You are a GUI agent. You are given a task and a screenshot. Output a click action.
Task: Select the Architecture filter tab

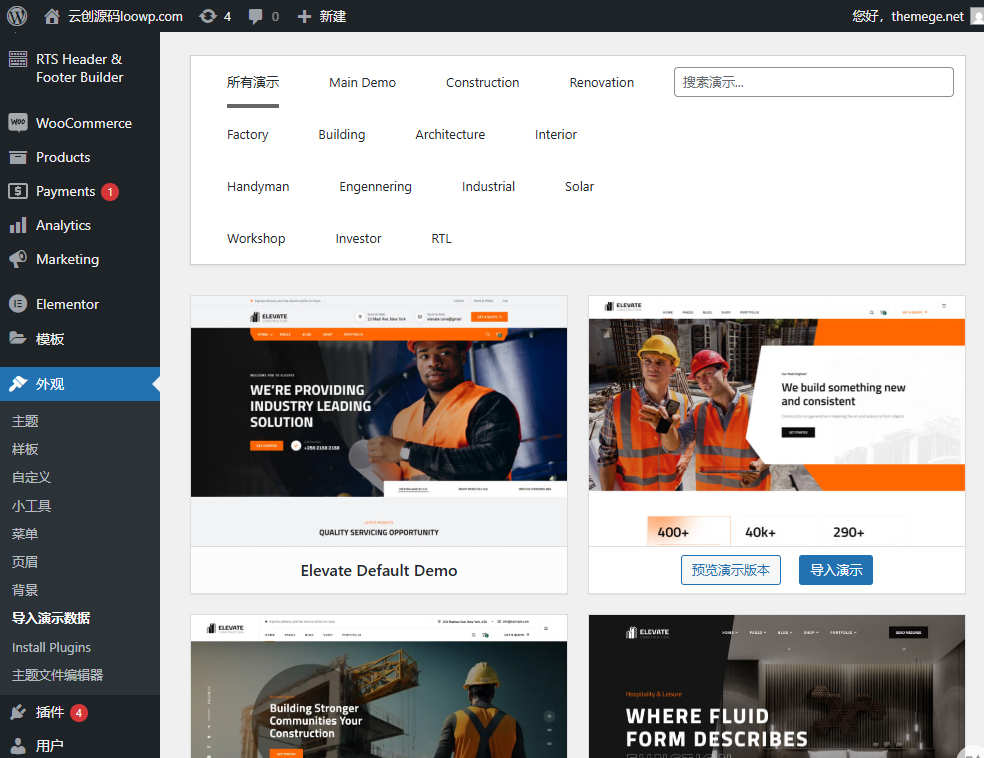[x=450, y=134]
